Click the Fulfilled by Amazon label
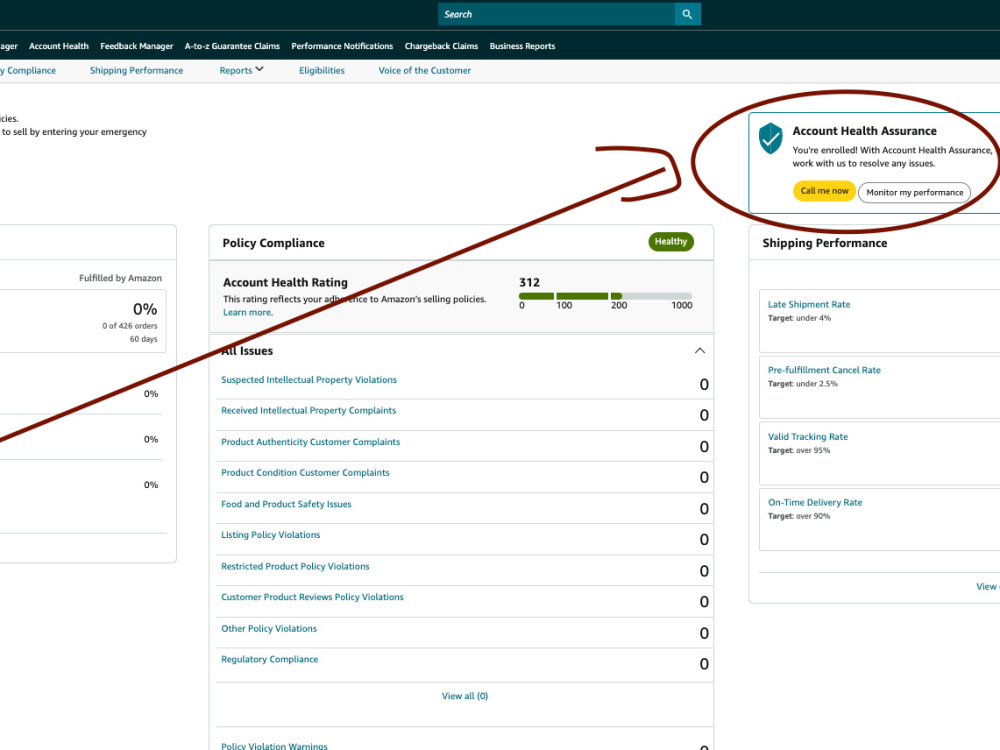 (121, 278)
